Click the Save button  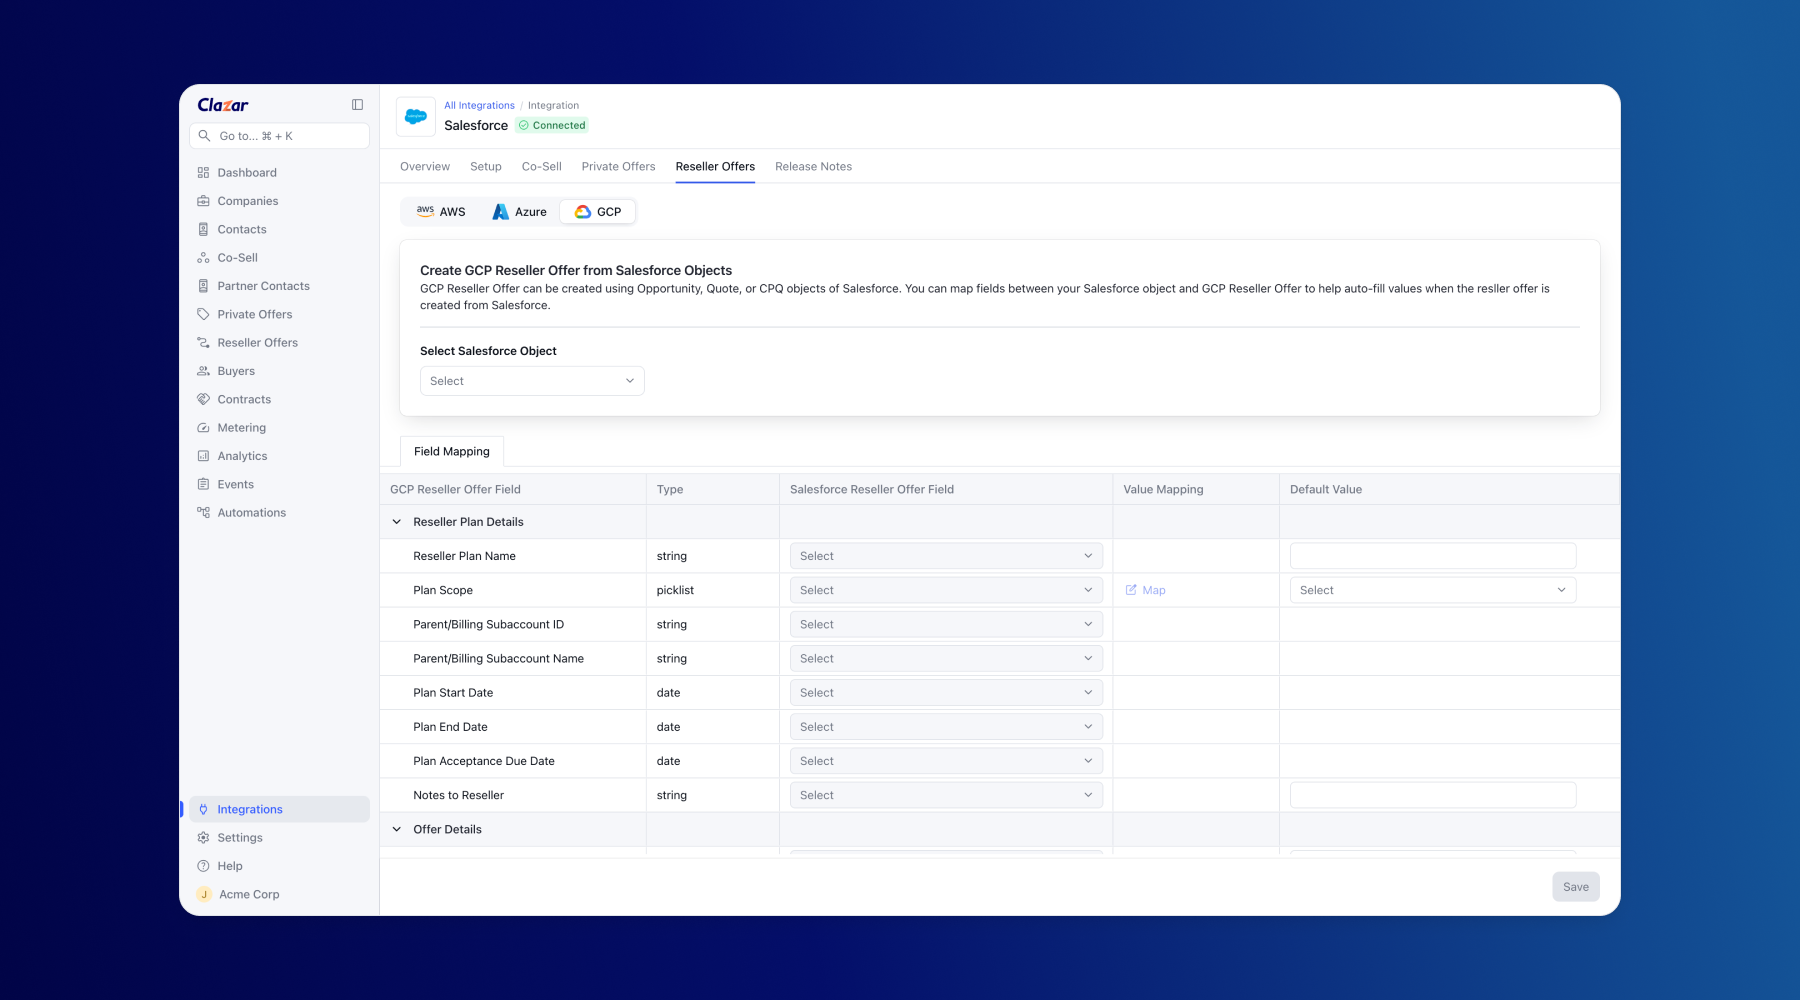coord(1576,887)
